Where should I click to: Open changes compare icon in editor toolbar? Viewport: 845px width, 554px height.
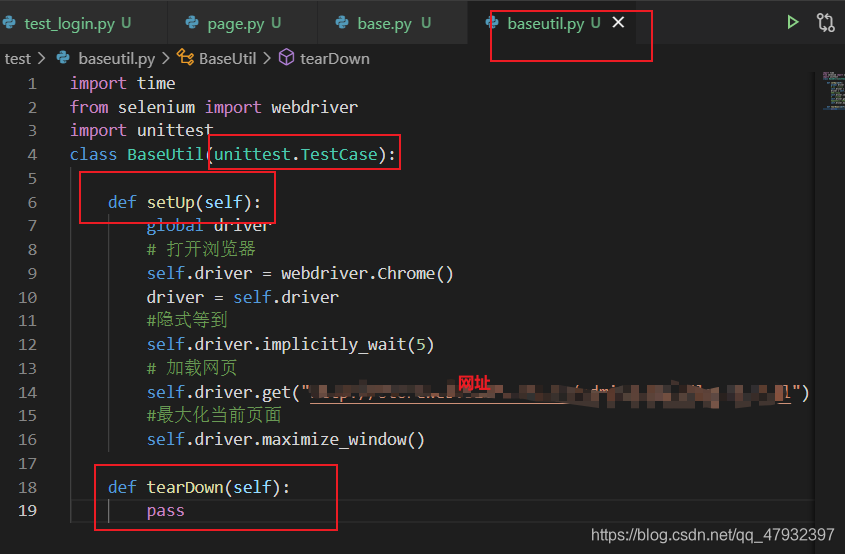(x=825, y=23)
